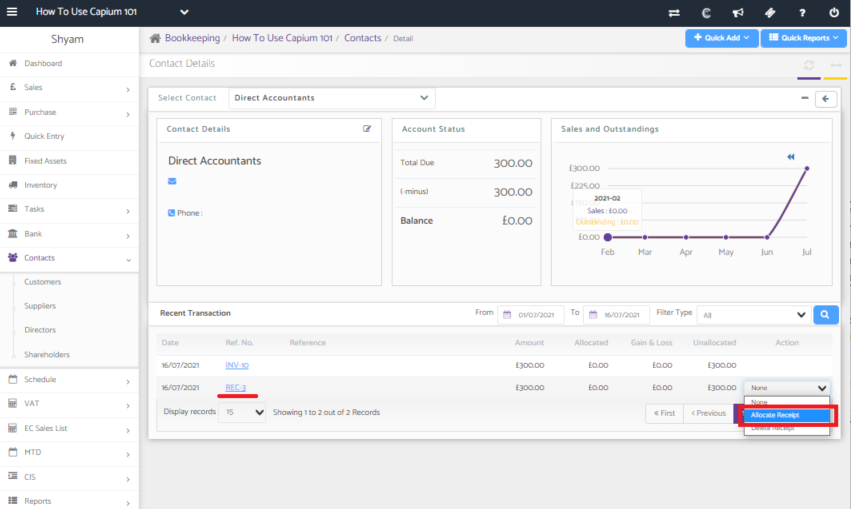Click the back arrow button in contact panel
851x509 pixels.
pyautogui.click(x=825, y=99)
